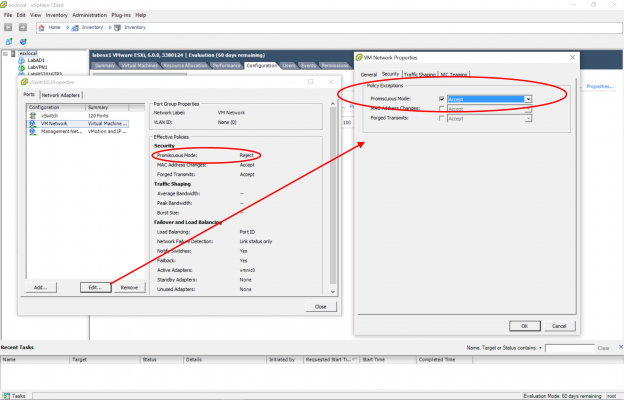Open the Properties link behind dialog
The height and width of the screenshot is (400, 624).
point(600,86)
